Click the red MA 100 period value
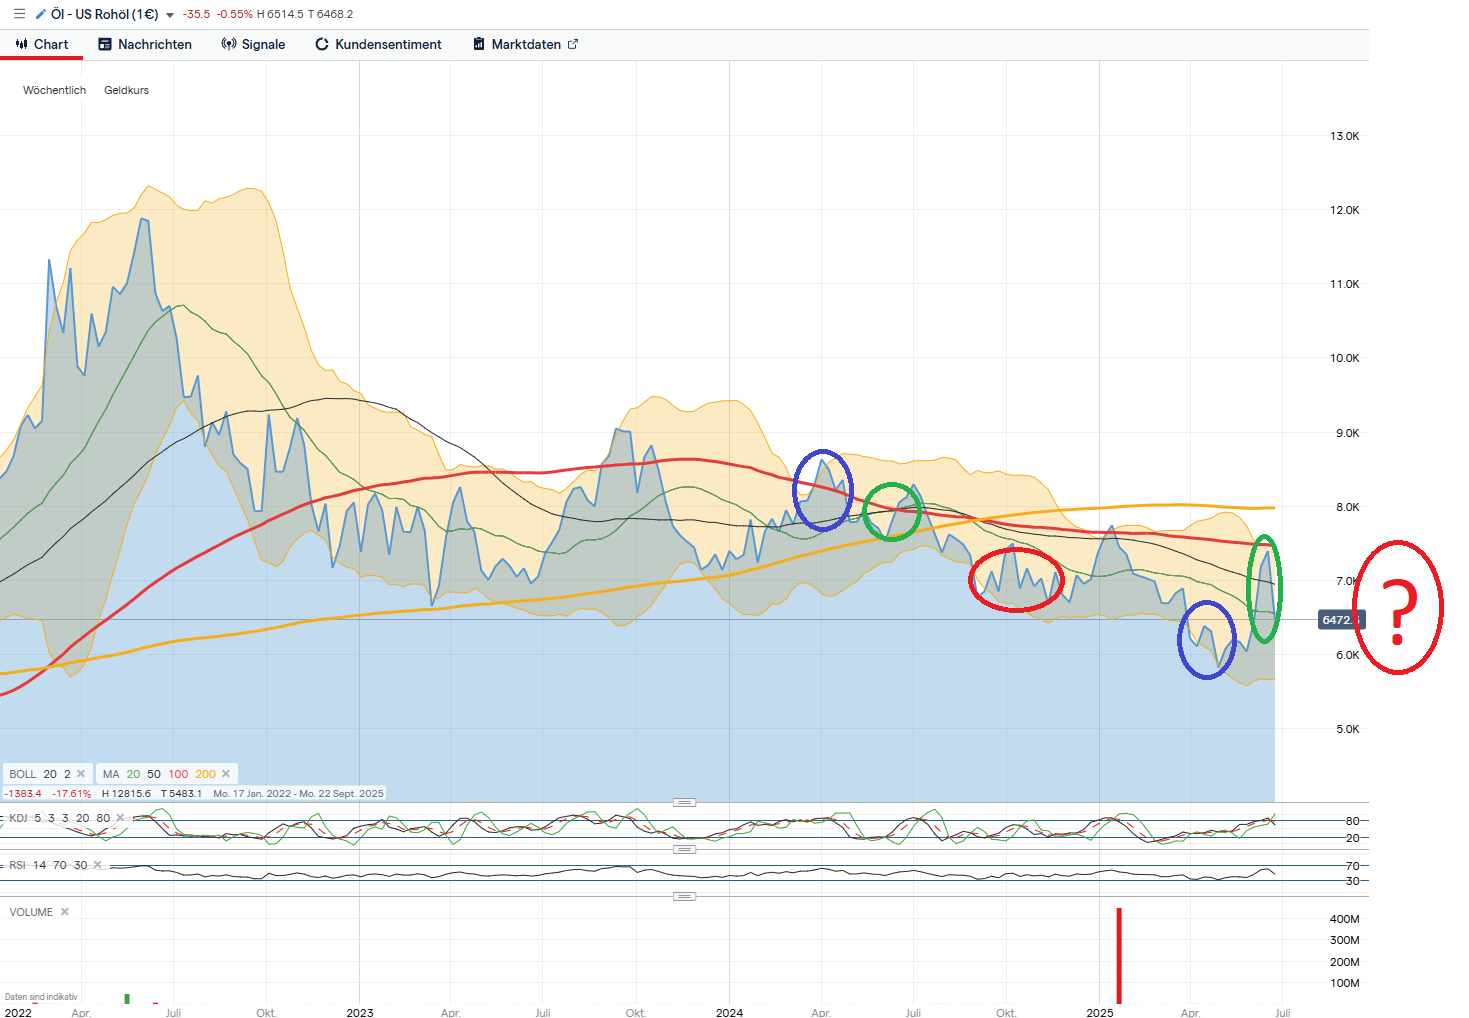 178,774
